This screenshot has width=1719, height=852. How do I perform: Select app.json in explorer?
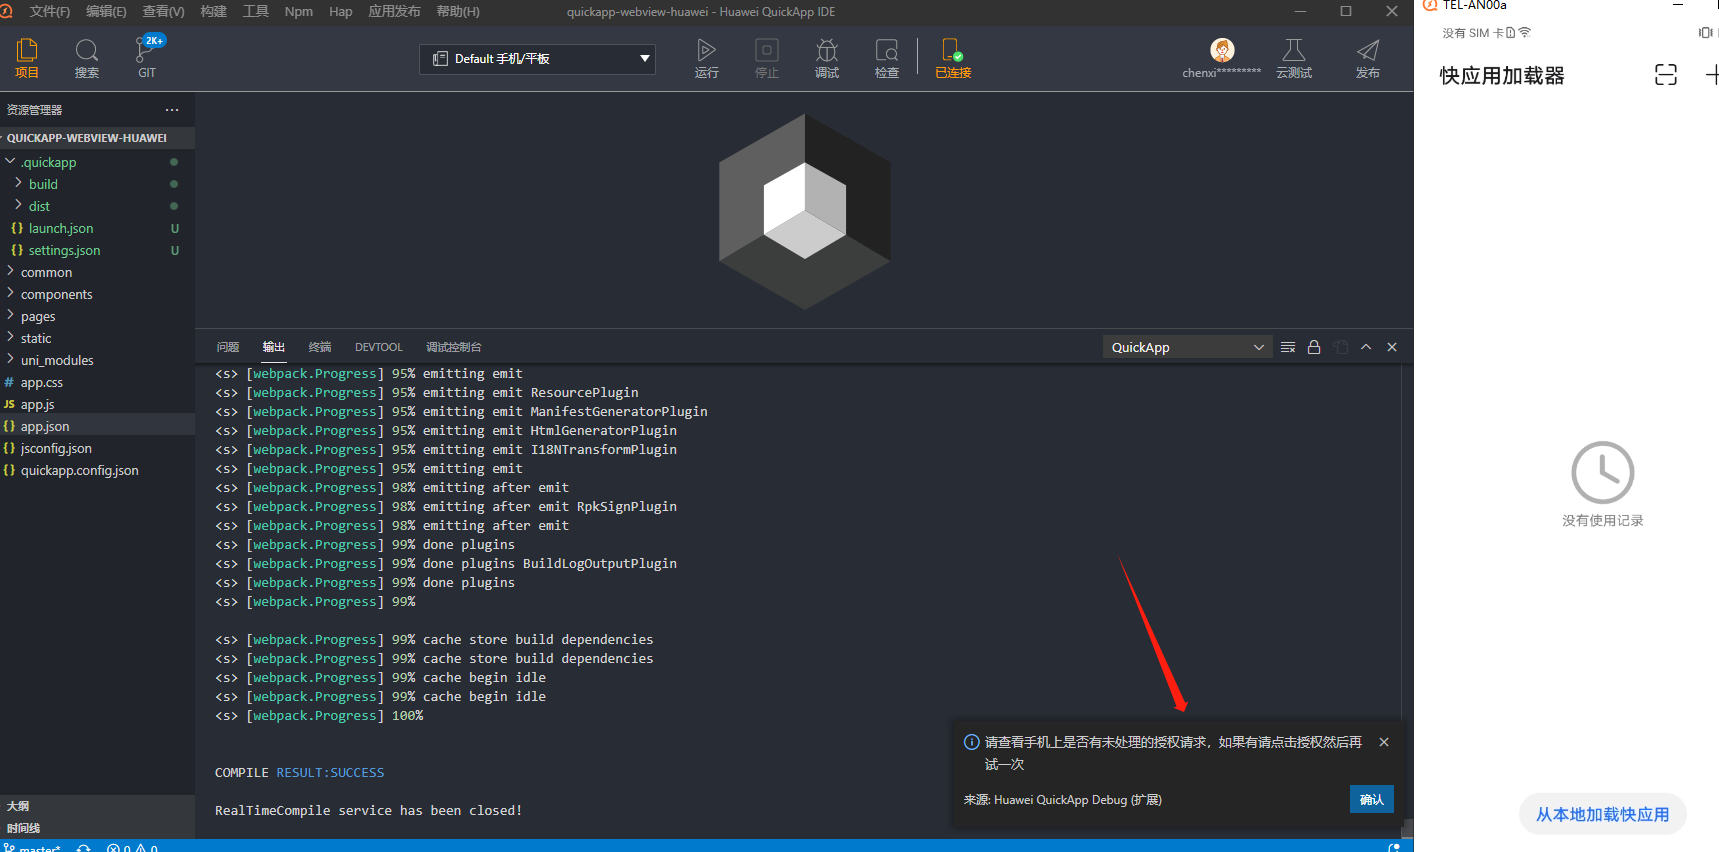point(97,426)
